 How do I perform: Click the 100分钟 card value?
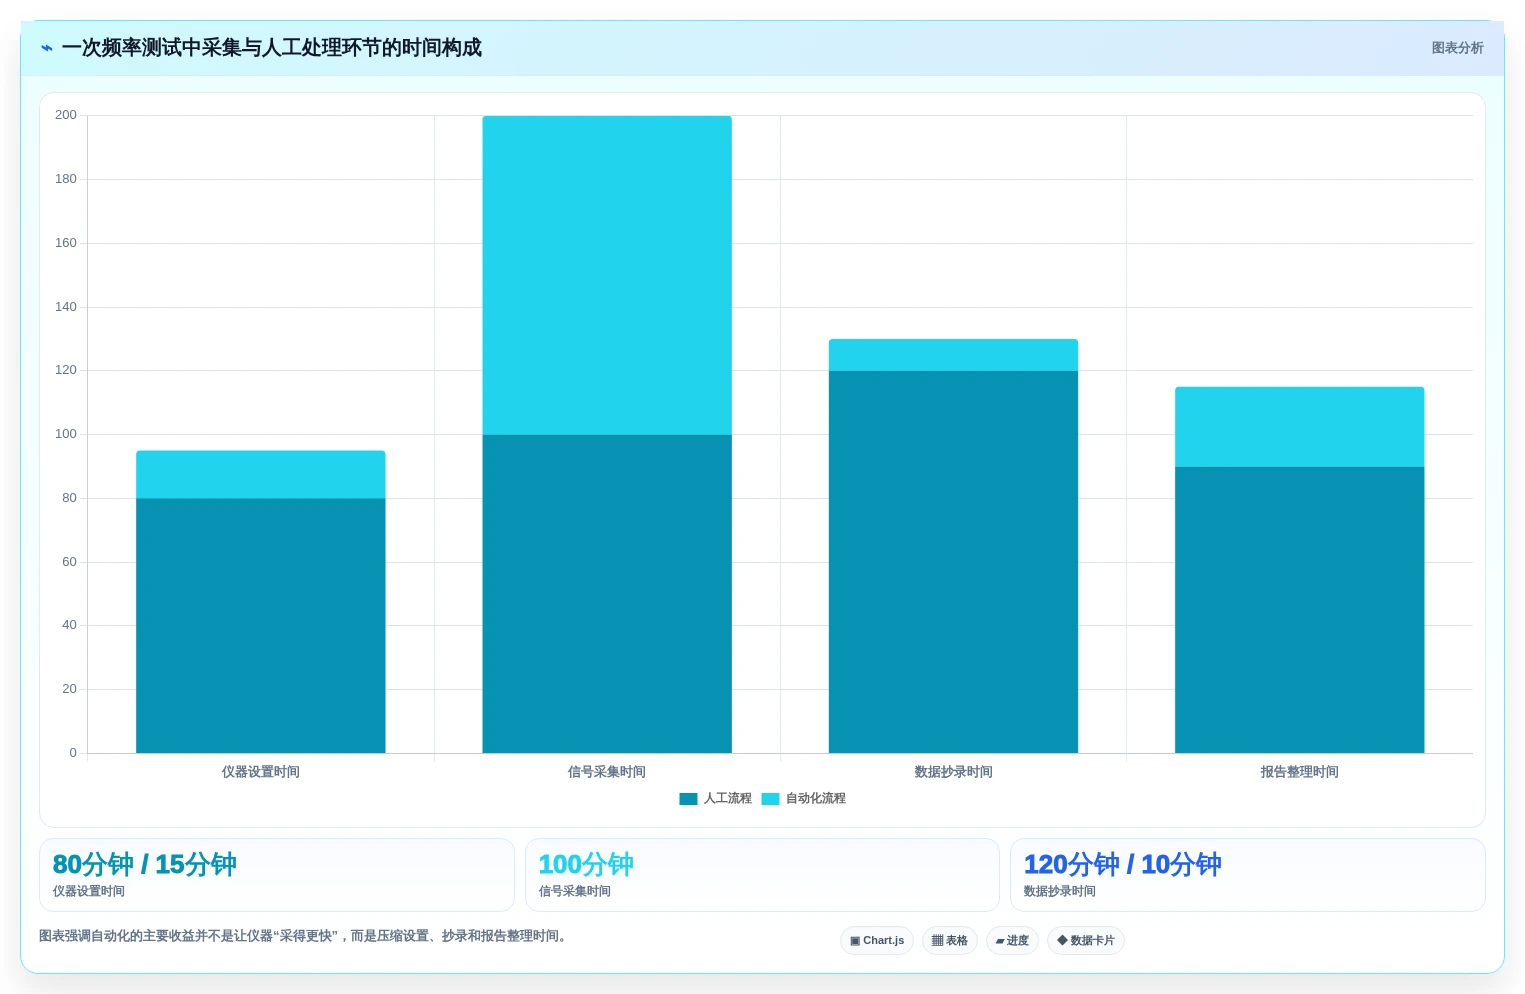coord(586,865)
